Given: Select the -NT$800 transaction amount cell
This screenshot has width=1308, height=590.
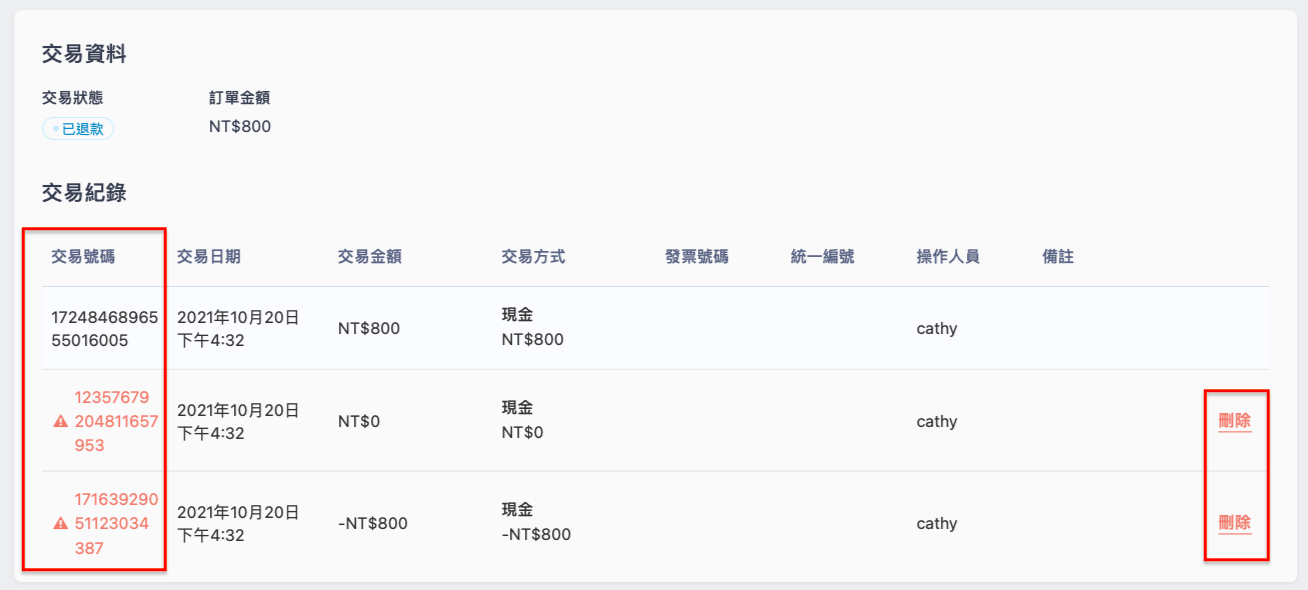Looking at the screenshot, I should click(x=373, y=523).
